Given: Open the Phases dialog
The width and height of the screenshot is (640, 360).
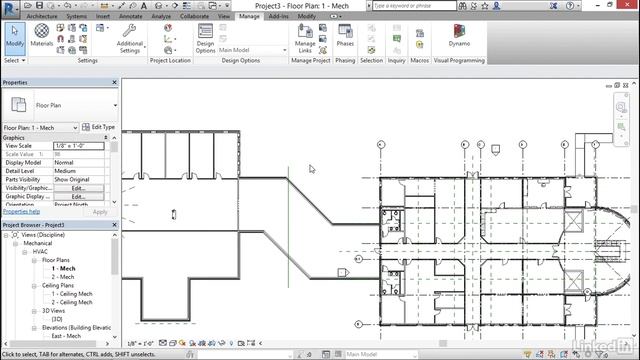Looking at the screenshot, I should tap(345, 35).
